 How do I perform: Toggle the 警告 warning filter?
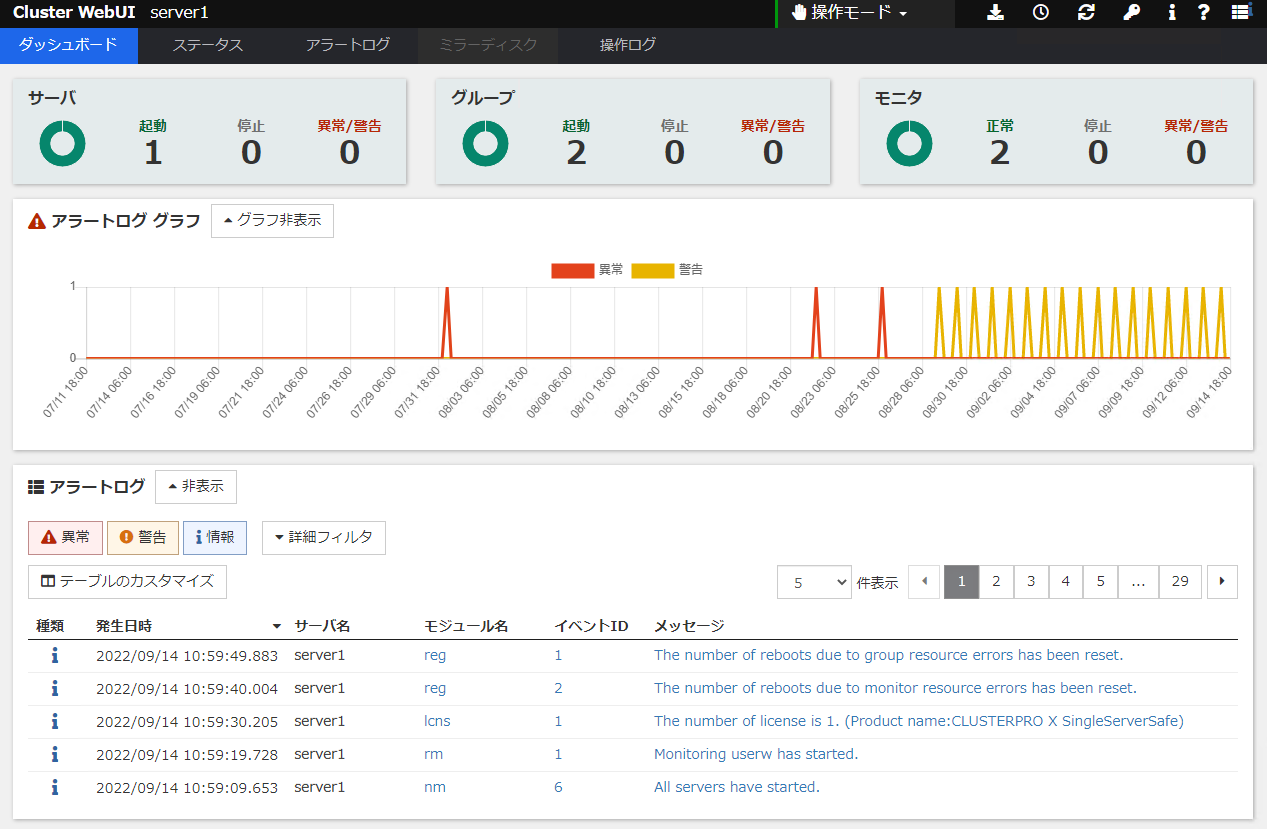click(x=142, y=537)
